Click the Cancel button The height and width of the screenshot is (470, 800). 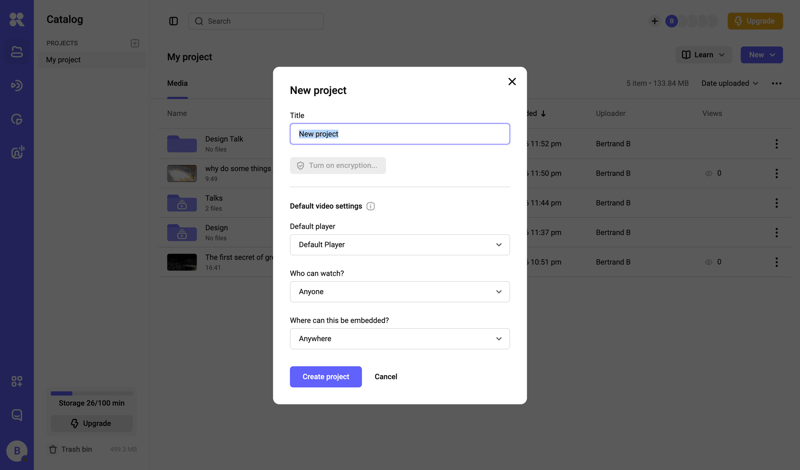[386, 377]
